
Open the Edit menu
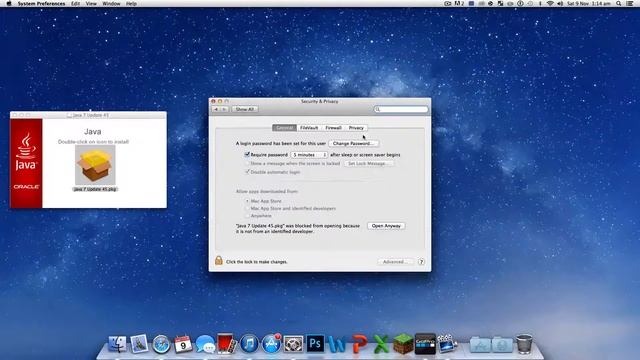pyautogui.click(x=76, y=3)
